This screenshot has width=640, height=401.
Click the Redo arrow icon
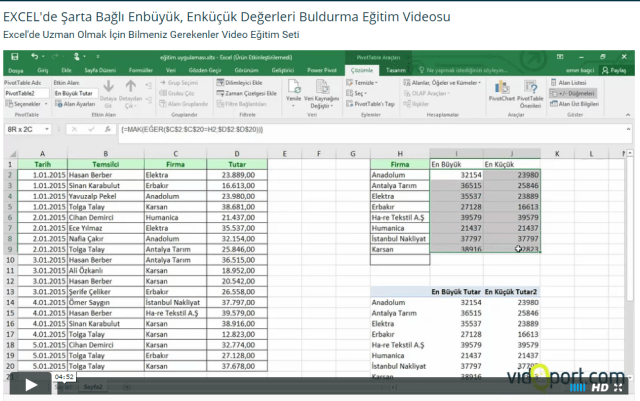point(55,57)
